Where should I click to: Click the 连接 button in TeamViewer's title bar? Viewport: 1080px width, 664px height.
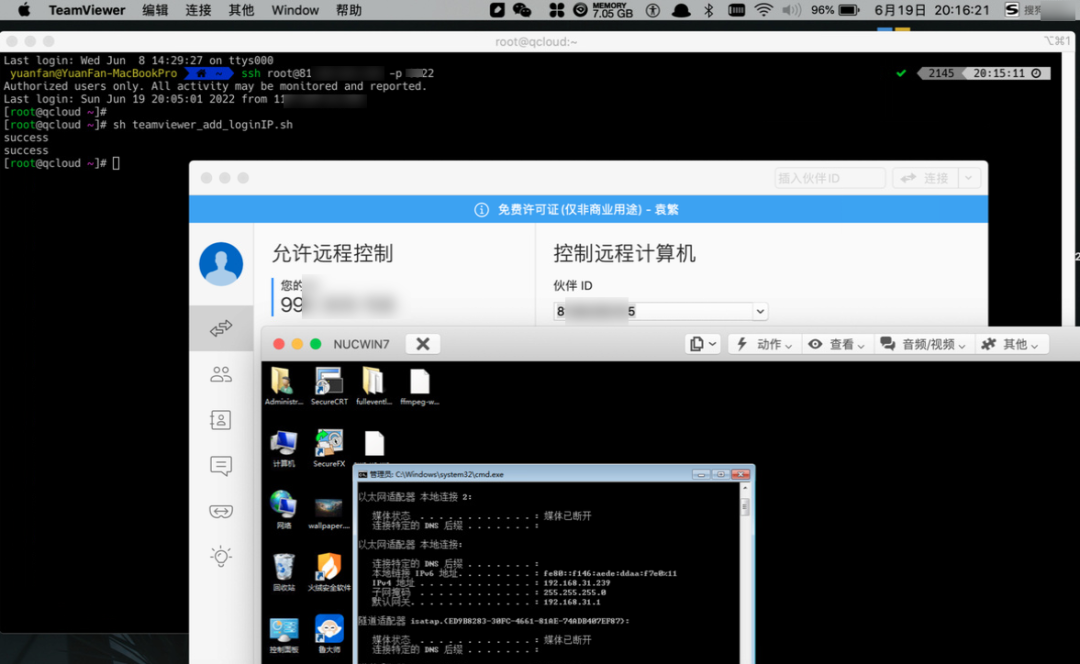[925, 178]
